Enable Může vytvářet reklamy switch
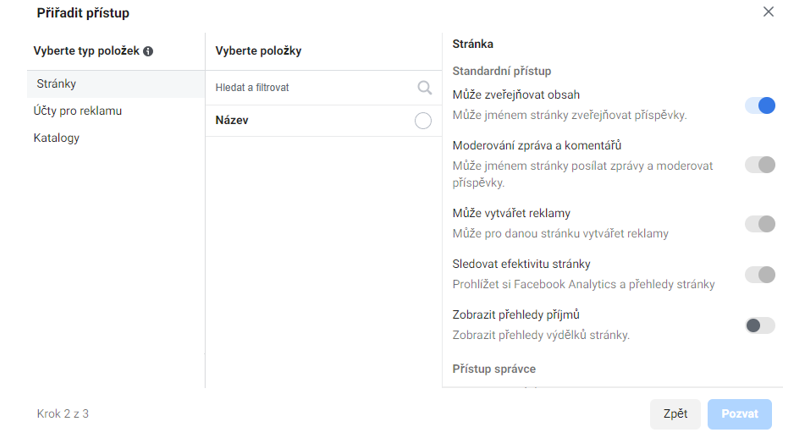The image size is (805, 436). [760, 224]
